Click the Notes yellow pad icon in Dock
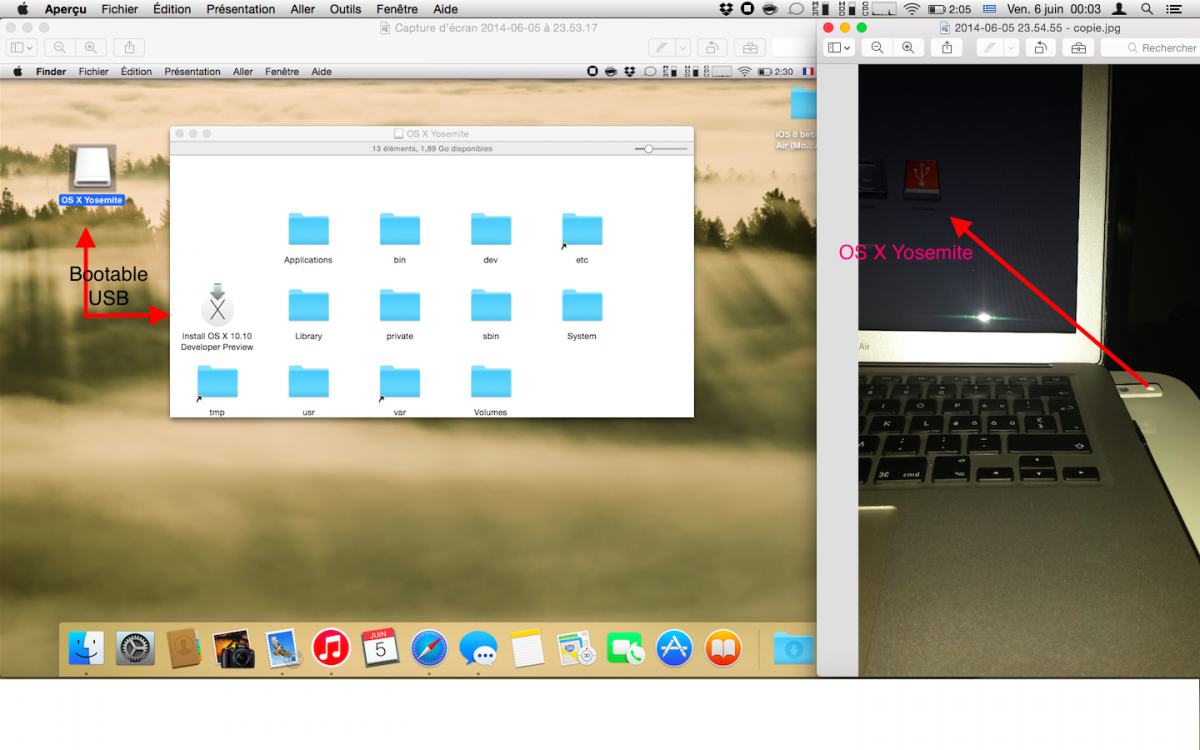Image resolution: width=1200 pixels, height=750 pixels. [x=527, y=649]
